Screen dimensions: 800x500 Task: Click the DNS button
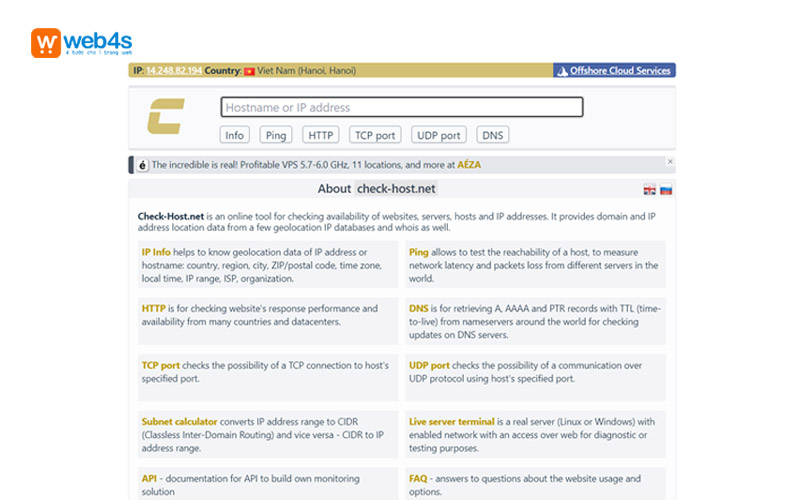pos(493,135)
